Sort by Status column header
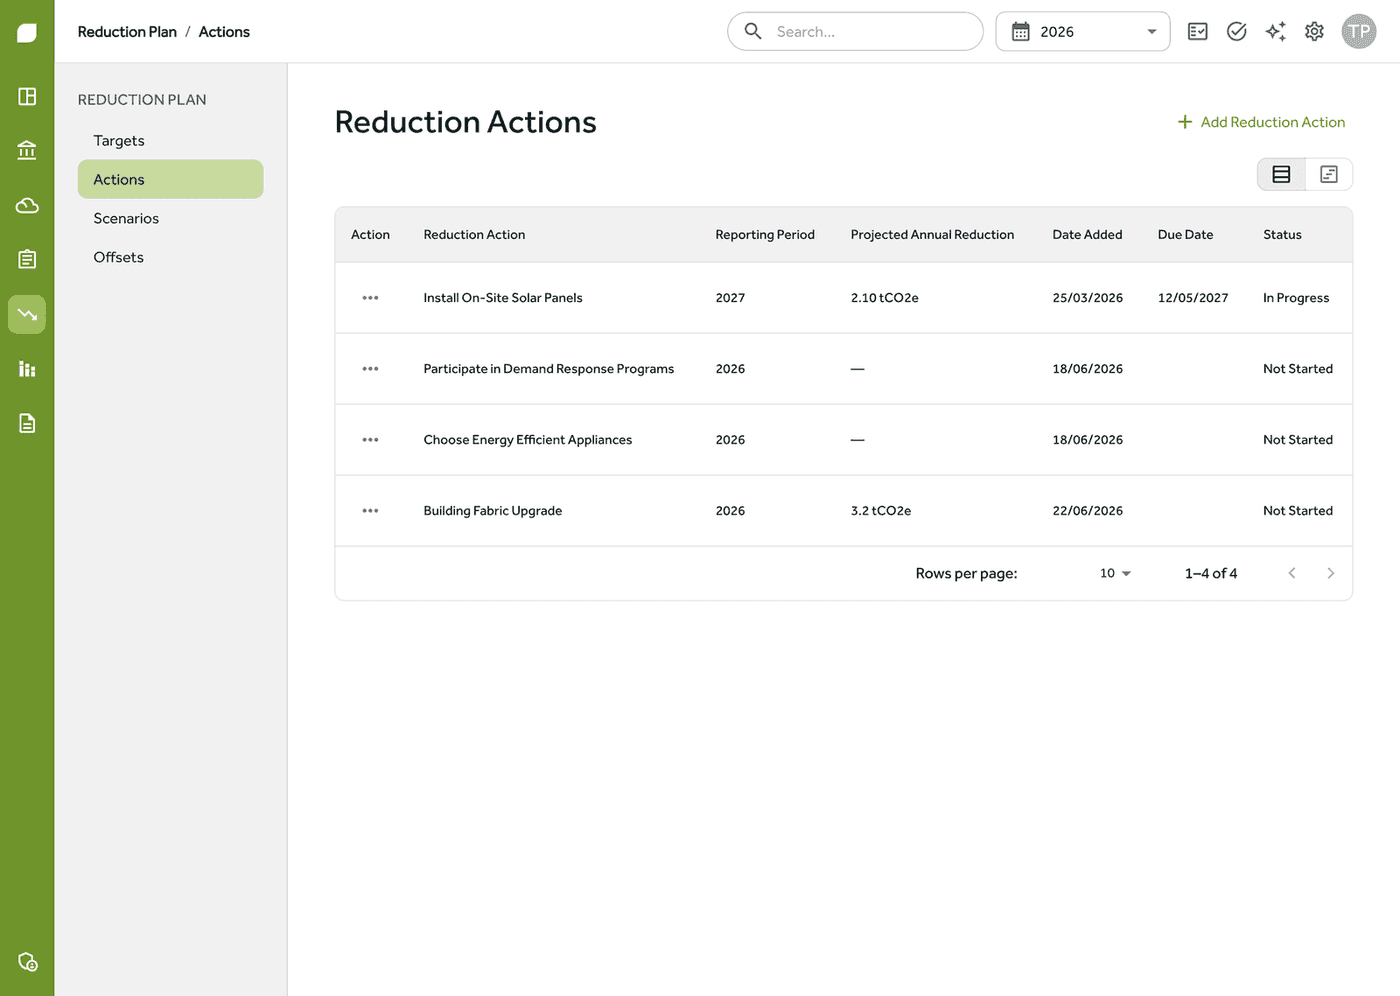 (1282, 235)
